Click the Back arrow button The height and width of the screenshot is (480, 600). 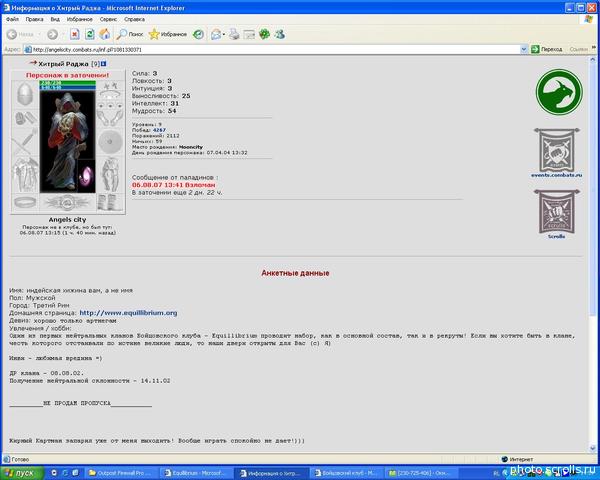pyautogui.click(x=21, y=34)
